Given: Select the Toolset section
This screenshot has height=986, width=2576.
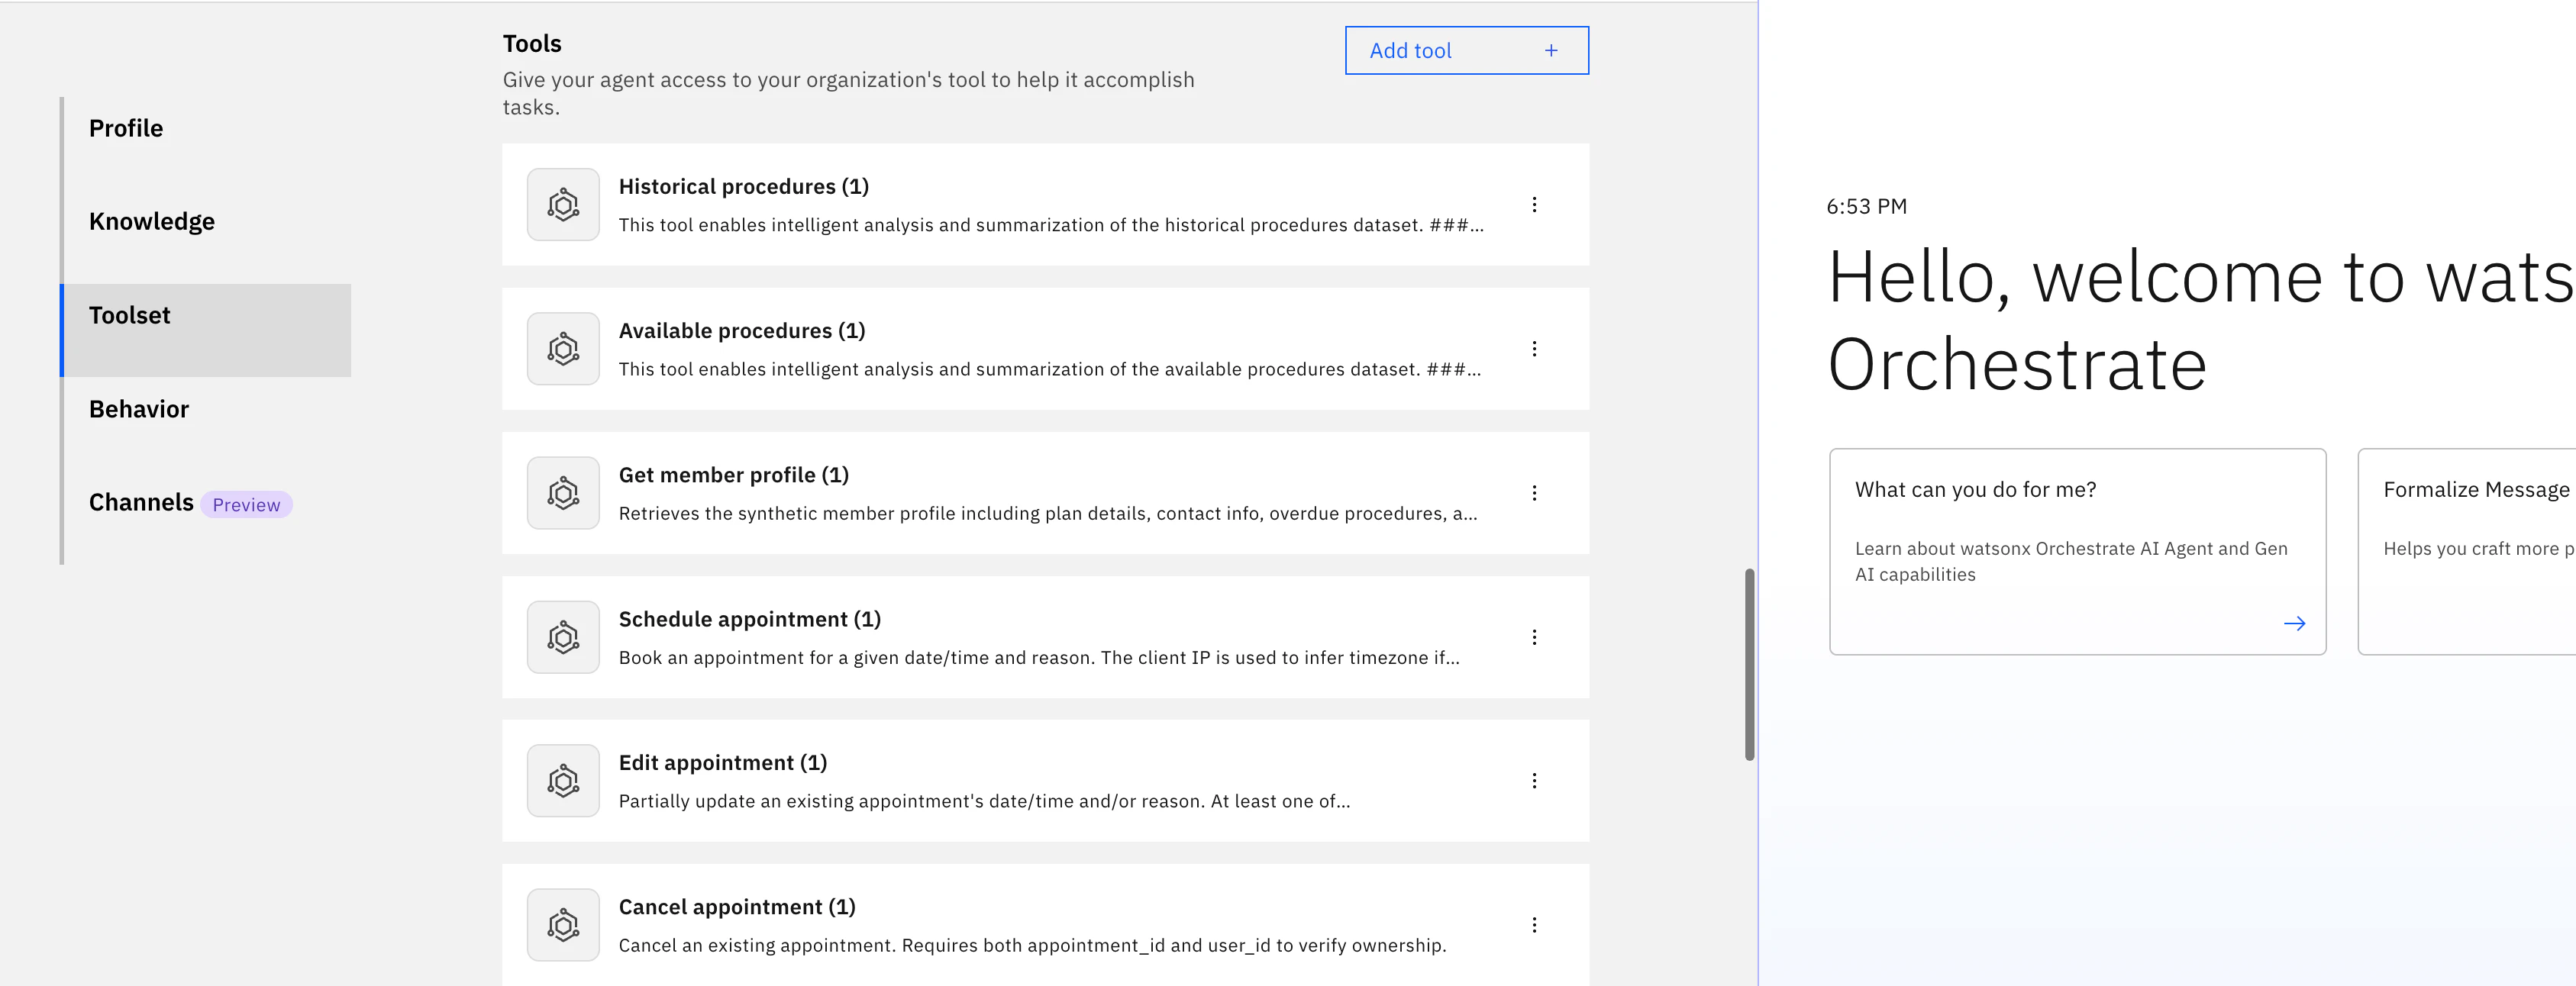Looking at the screenshot, I should point(206,330).
